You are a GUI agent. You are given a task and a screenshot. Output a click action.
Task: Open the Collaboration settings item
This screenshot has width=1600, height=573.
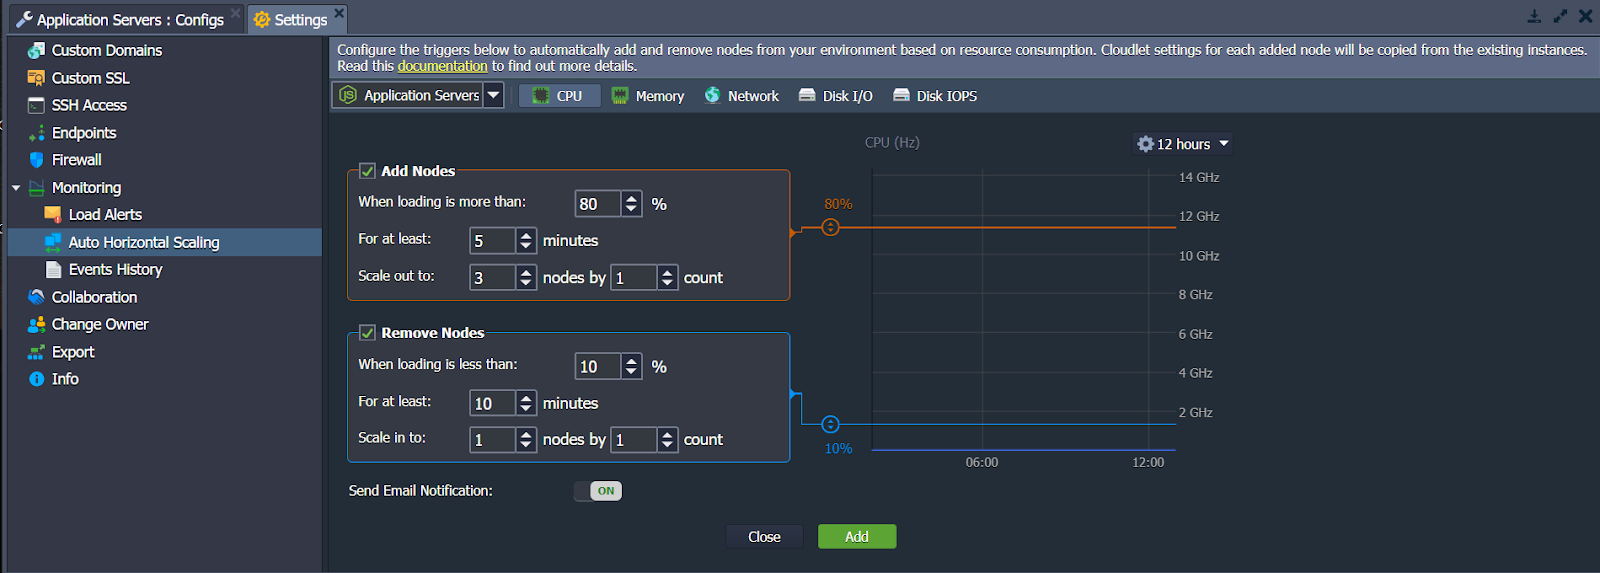click(165, 297)
